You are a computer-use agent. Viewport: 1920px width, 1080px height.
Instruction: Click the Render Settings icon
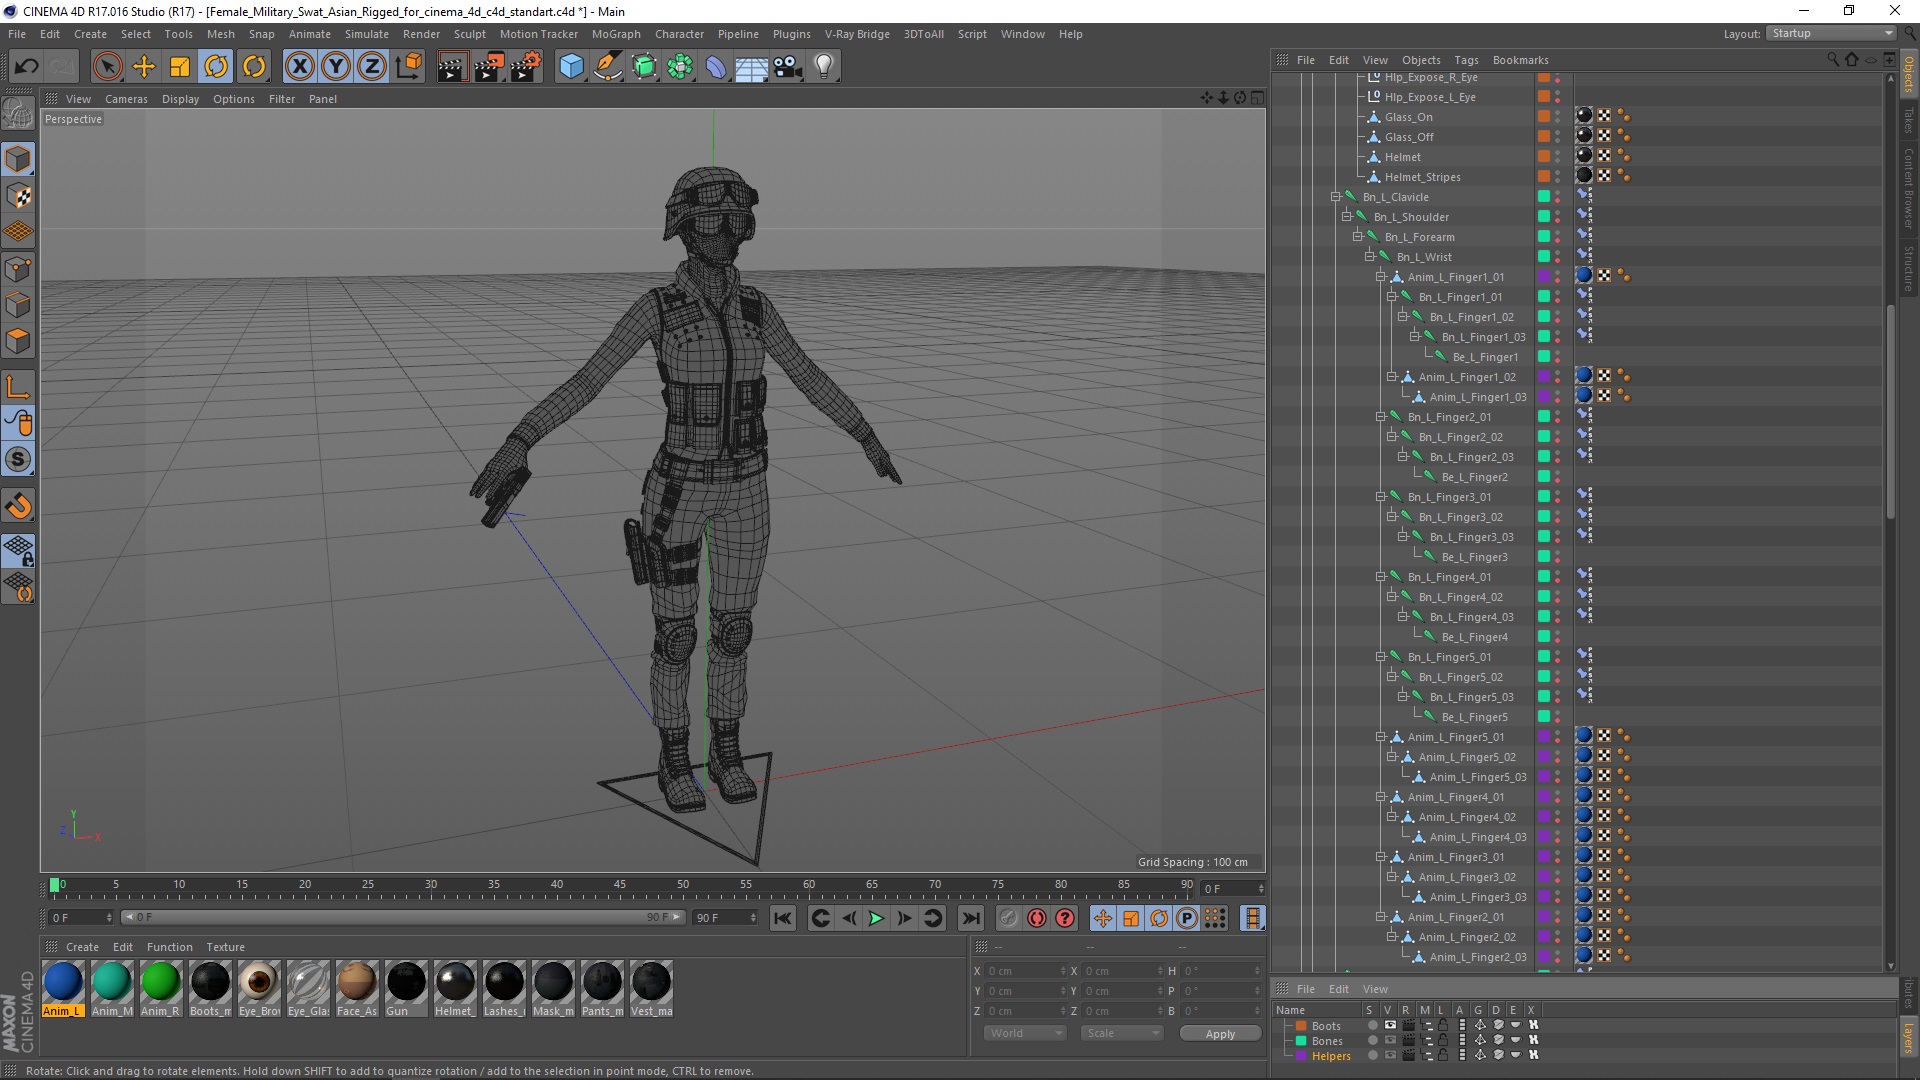[525, 65]
